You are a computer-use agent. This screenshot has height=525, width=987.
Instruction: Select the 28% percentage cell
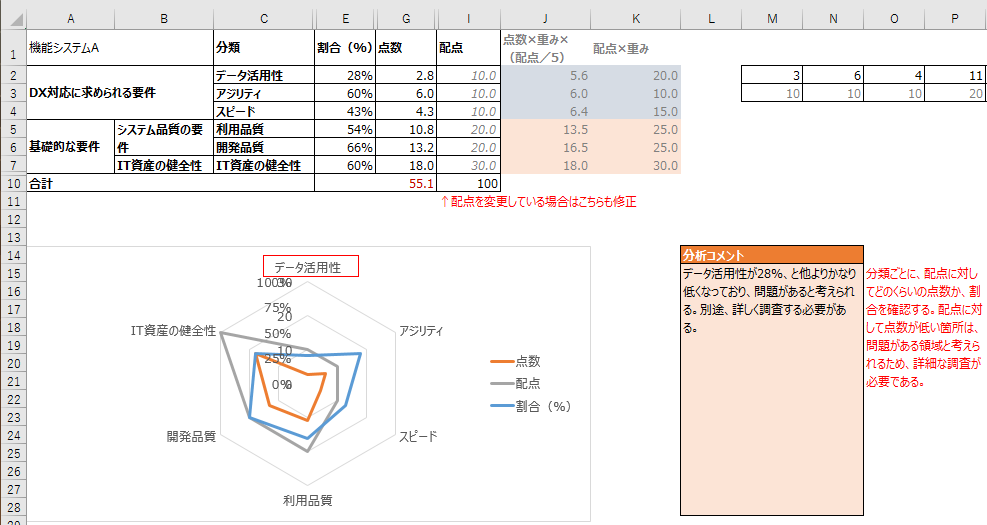pos(345,76)
